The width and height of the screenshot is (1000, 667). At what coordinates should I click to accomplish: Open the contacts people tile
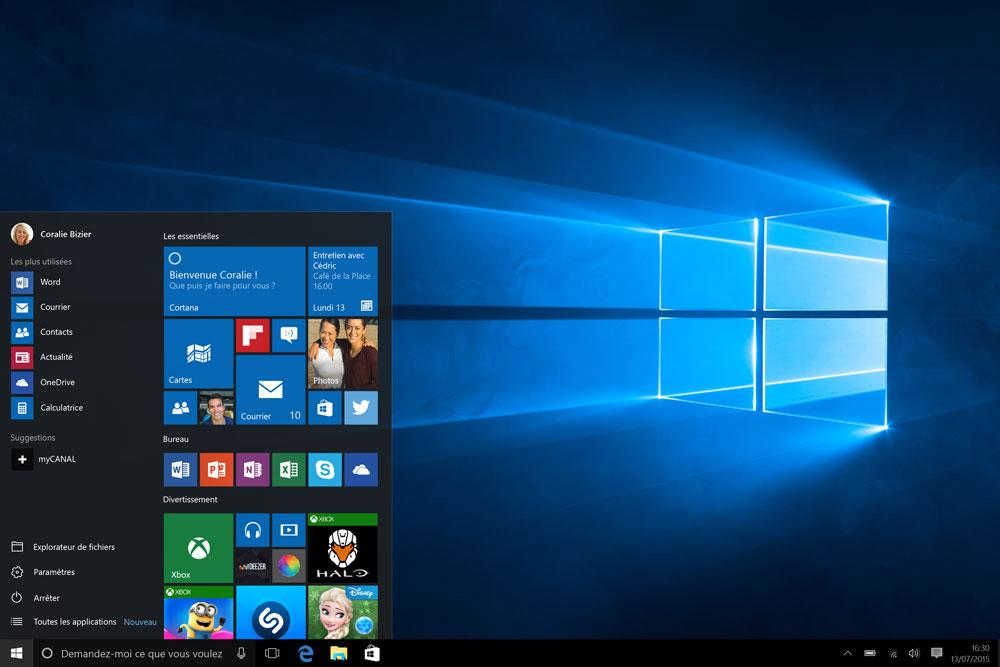coord(180,408)
